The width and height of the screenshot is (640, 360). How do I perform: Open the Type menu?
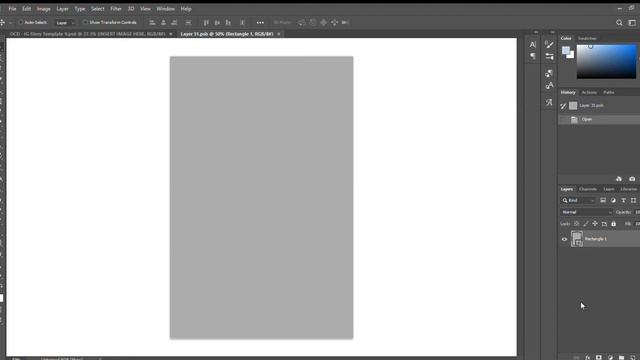[80, 9]
